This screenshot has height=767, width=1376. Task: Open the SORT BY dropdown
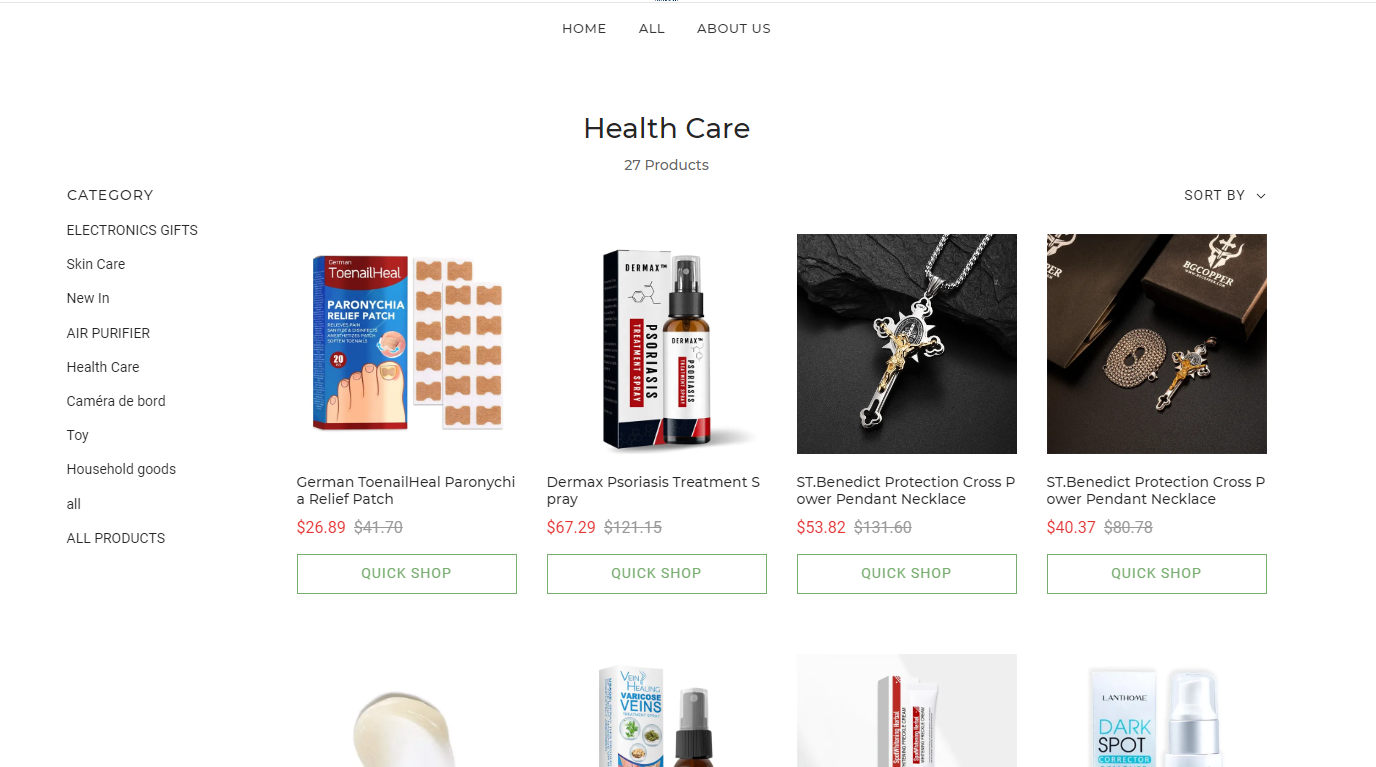pyautogui.click(x=1224, y=195)
